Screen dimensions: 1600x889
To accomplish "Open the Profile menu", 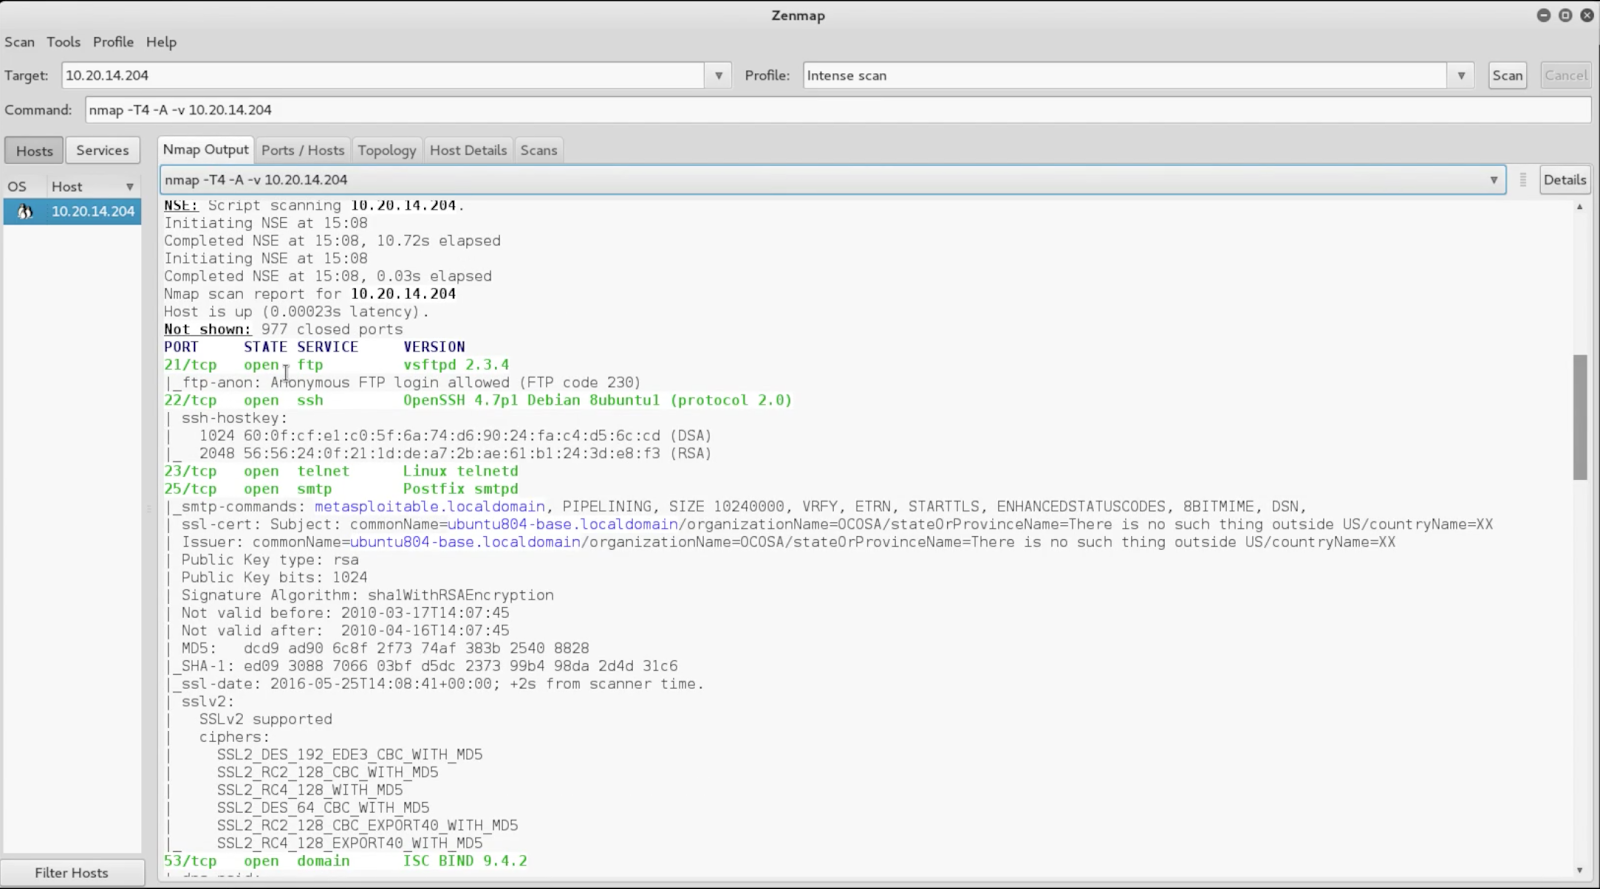I will pos(113,42).
